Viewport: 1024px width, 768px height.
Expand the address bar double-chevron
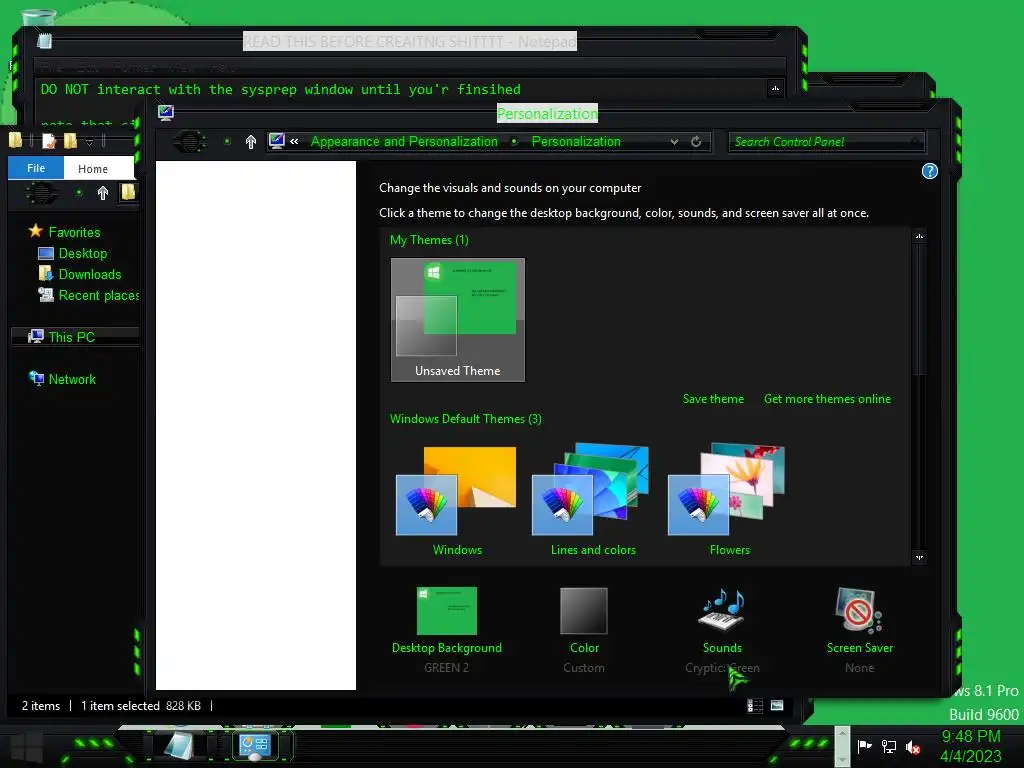coord(295,142)
